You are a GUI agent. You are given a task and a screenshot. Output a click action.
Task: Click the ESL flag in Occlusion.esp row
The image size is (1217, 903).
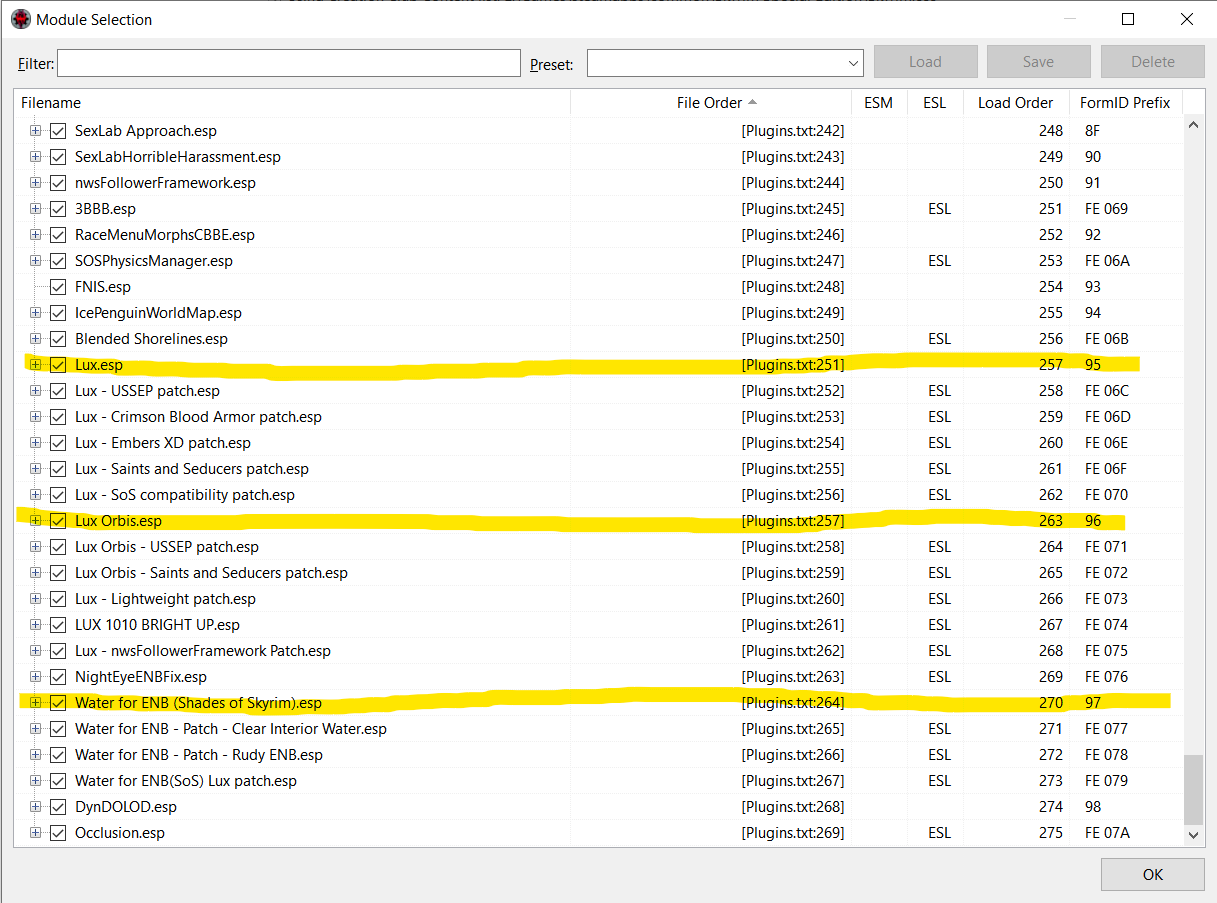(939, 833)
